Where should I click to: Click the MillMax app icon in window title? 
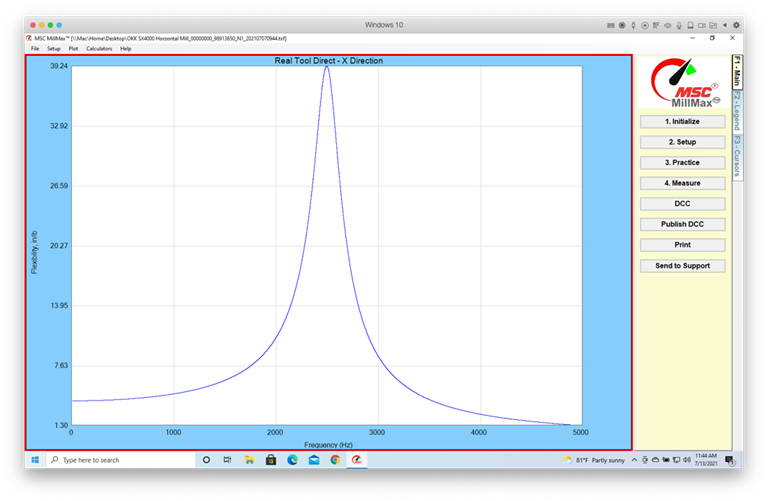[x=29, y=38]
